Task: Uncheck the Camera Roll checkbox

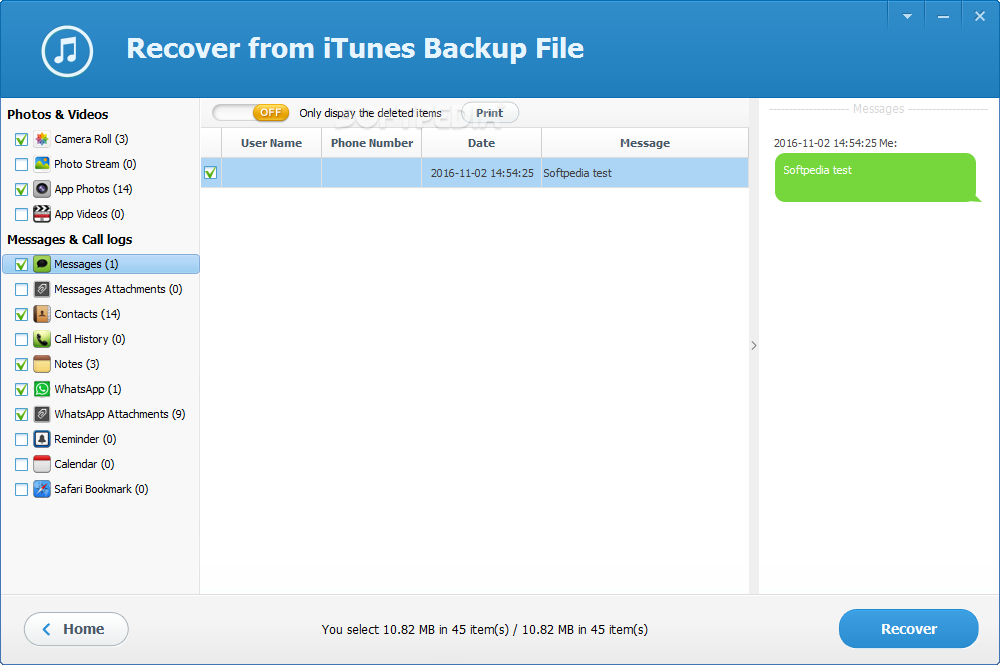Action: (x=21, y=140)
